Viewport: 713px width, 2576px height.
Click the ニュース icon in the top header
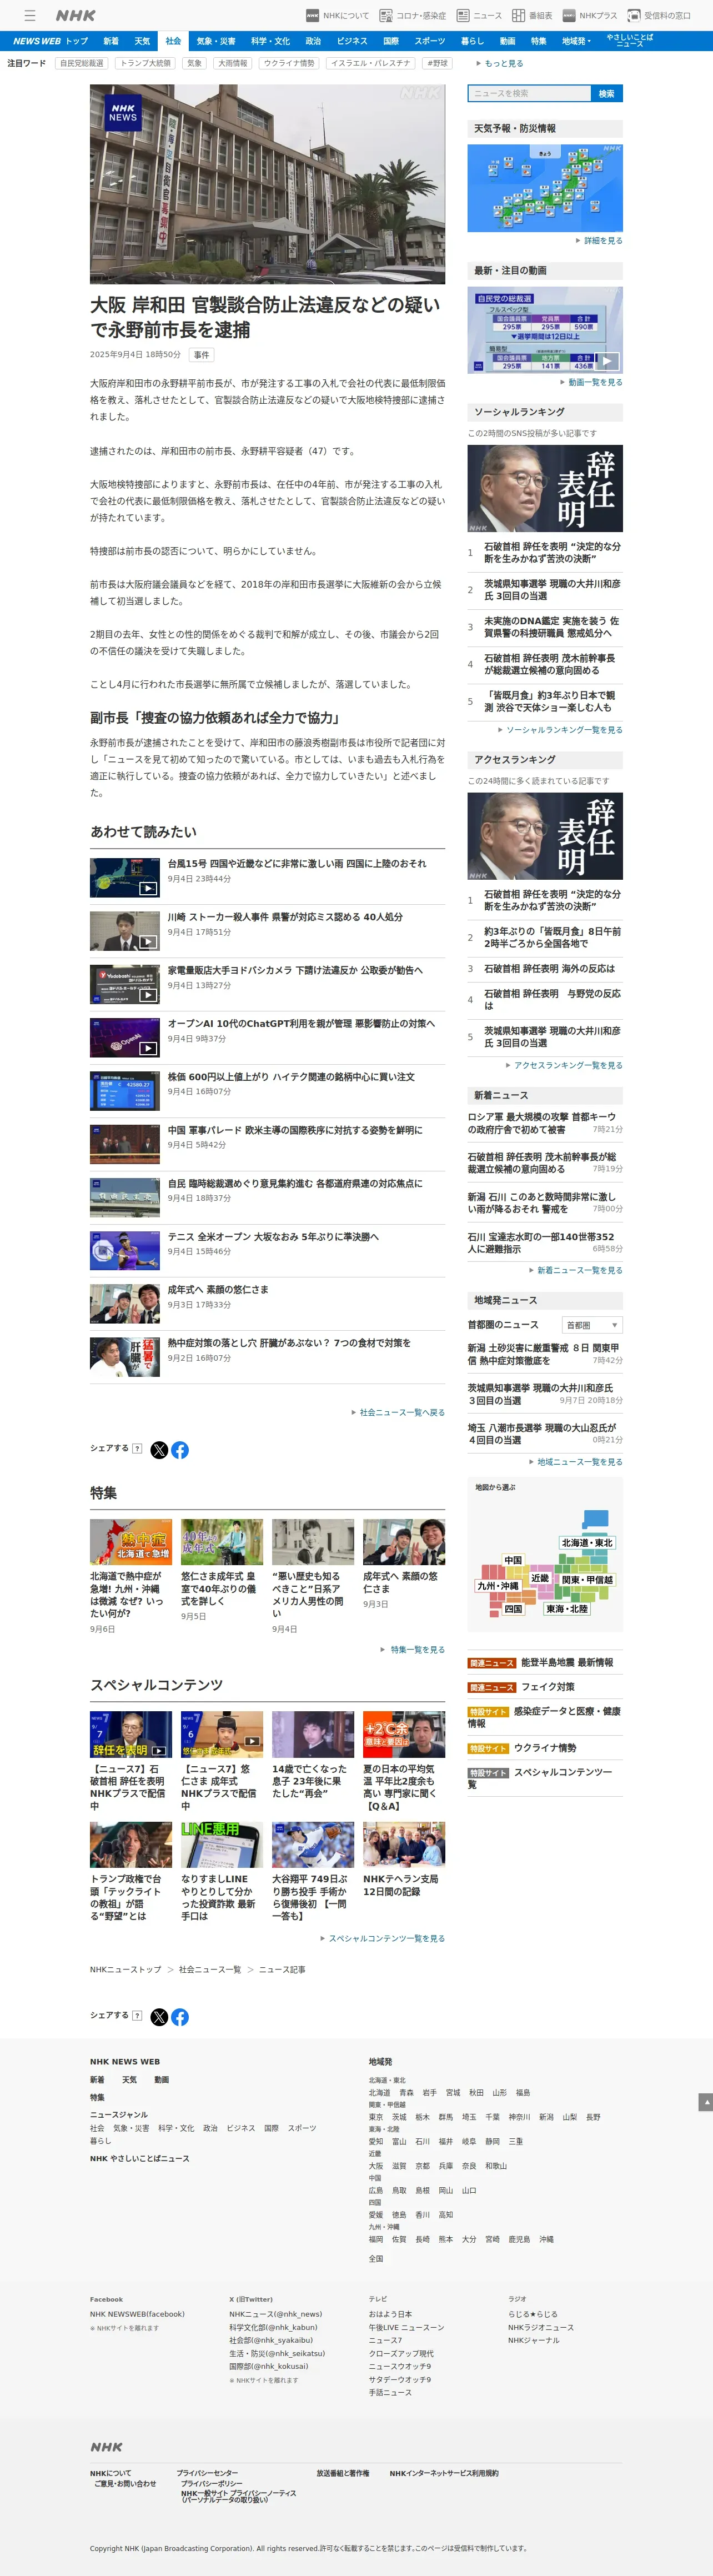pos(479,15)
